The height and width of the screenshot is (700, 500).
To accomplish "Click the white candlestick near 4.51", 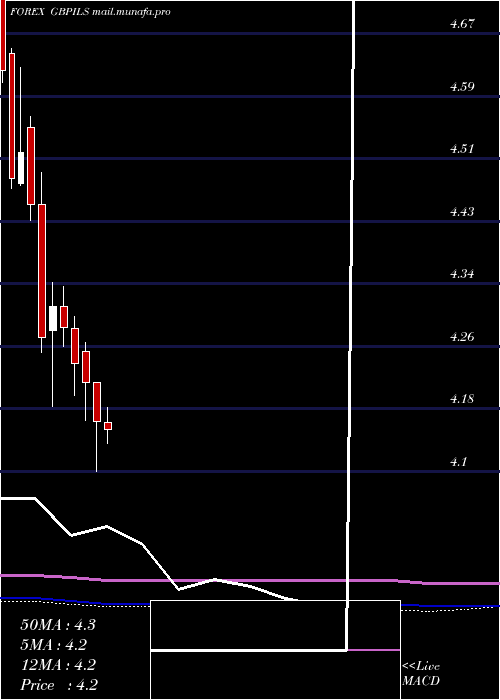I will [21, 168].
